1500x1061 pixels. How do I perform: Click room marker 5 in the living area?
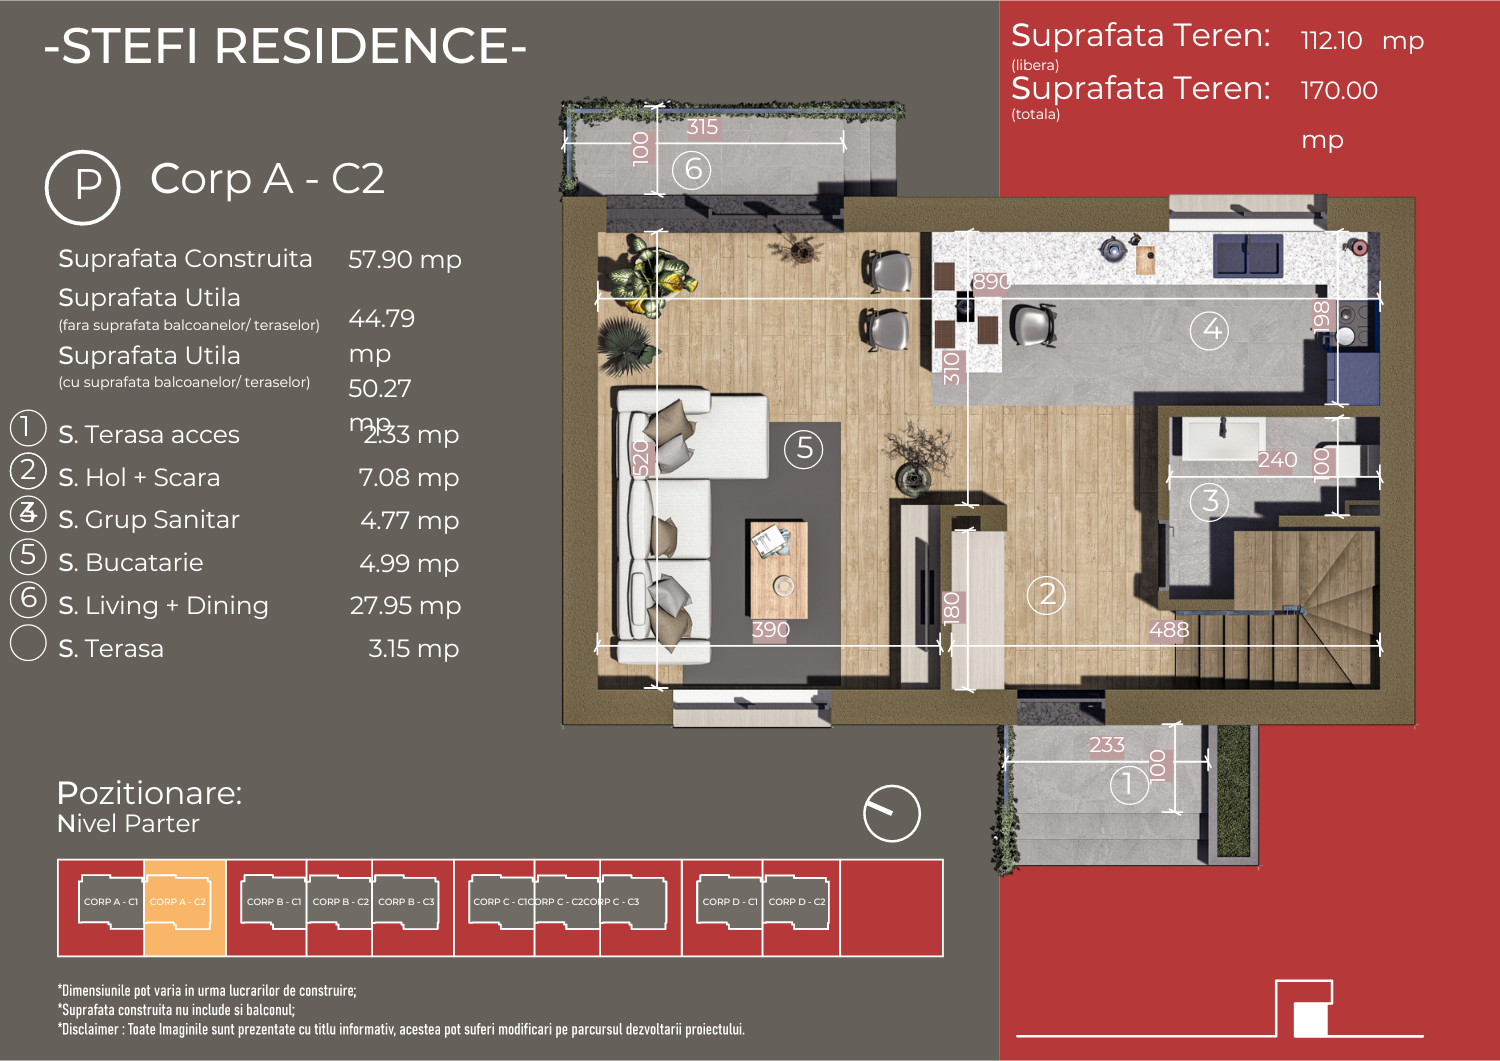(804, 449)
